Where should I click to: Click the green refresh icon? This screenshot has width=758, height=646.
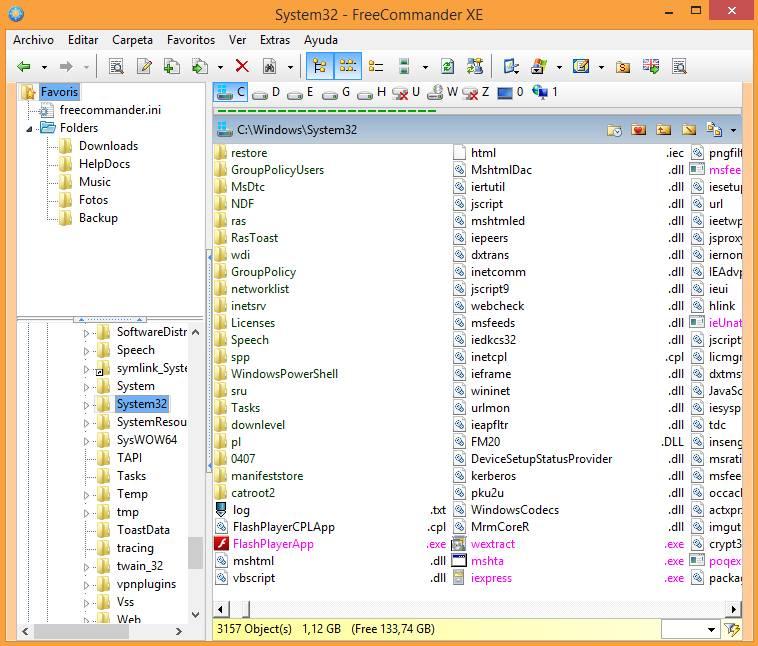pyautogui.click(x=448, y=66)
